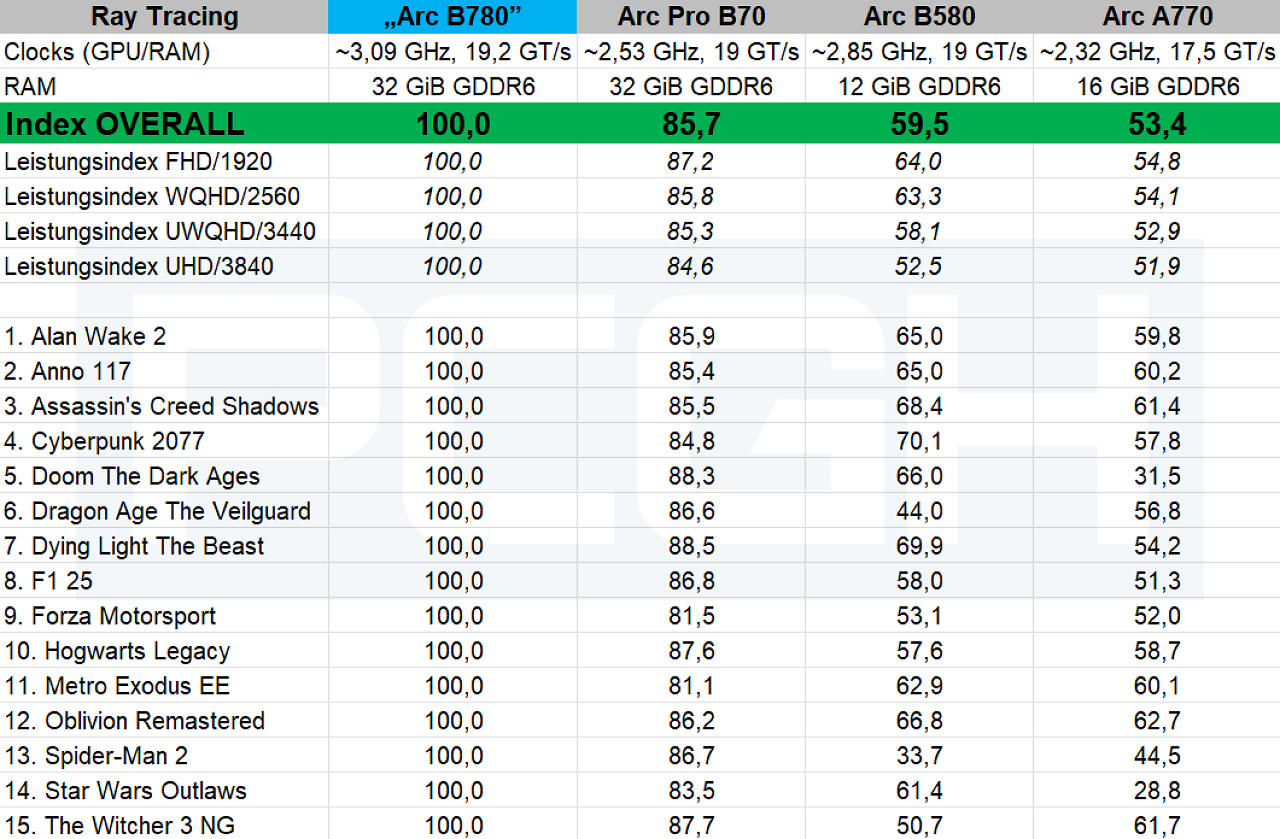
Task: Click the Clocks (GPU/RAM) row label
Action: pyautogui.click(x=107, y=52)
